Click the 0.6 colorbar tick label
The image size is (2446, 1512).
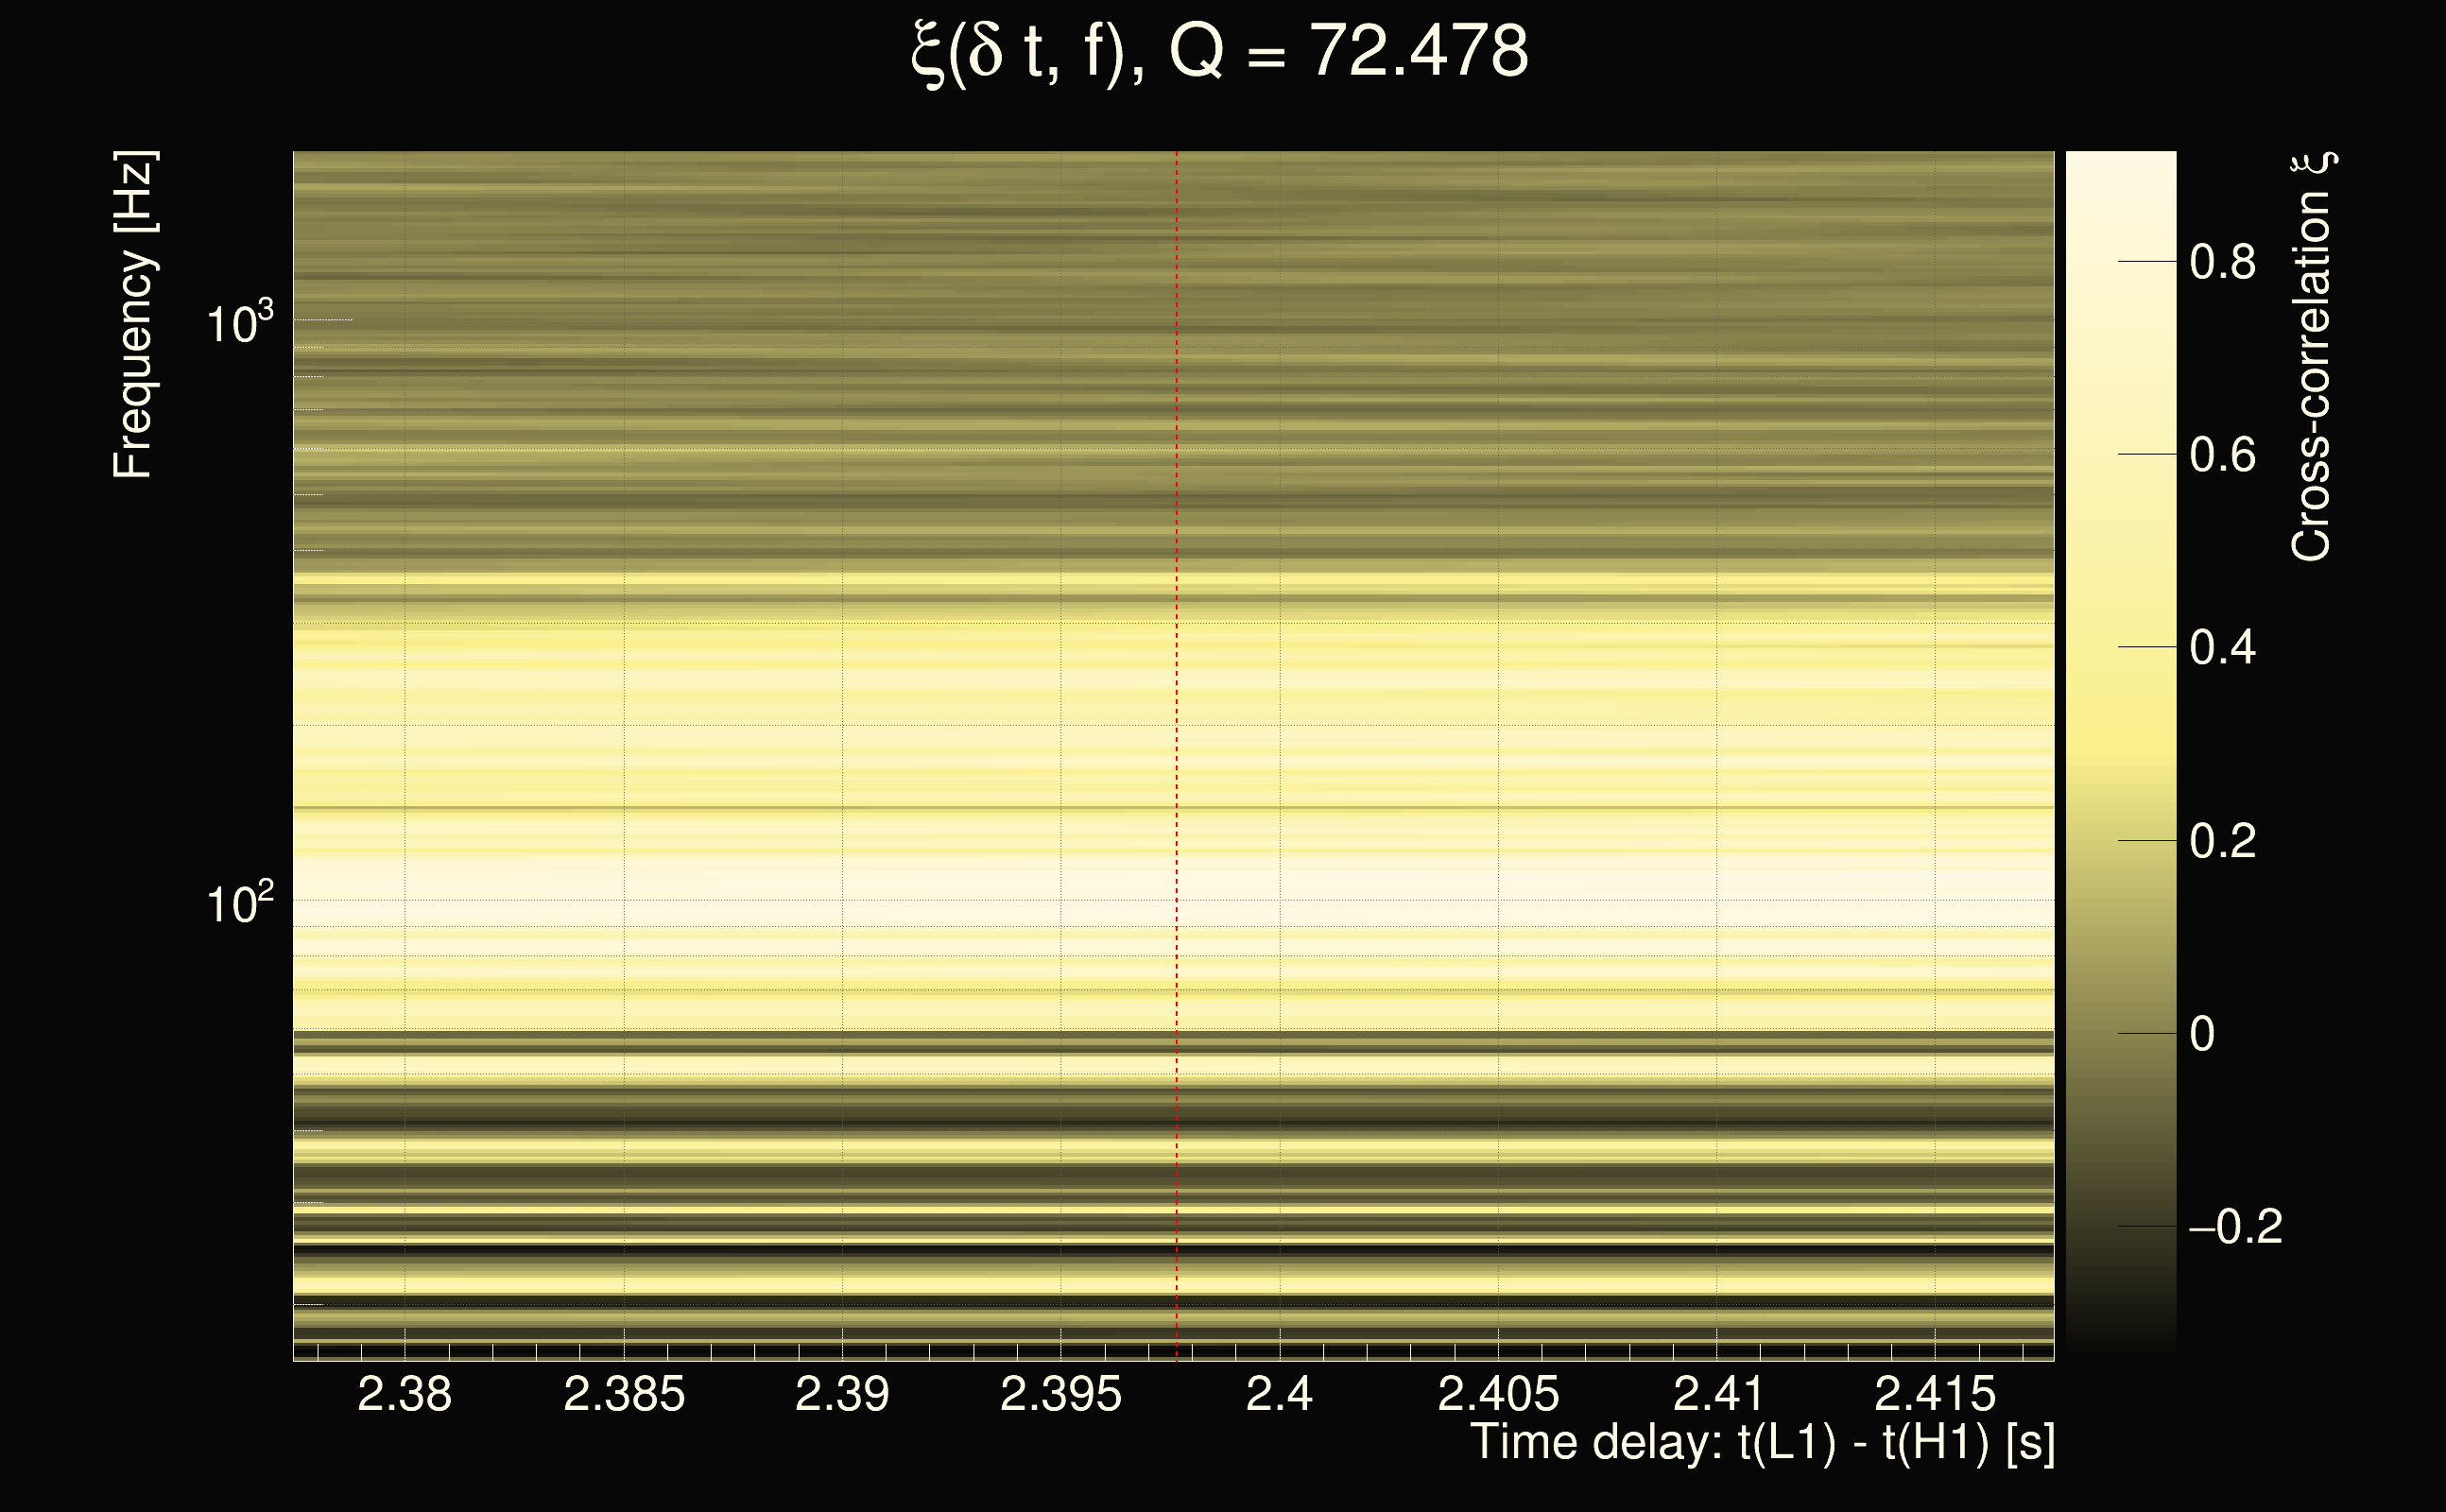pos(2222,455)
